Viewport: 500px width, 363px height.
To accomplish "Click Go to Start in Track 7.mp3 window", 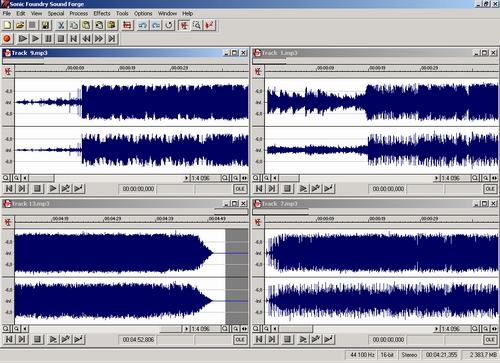I will 259,339.
